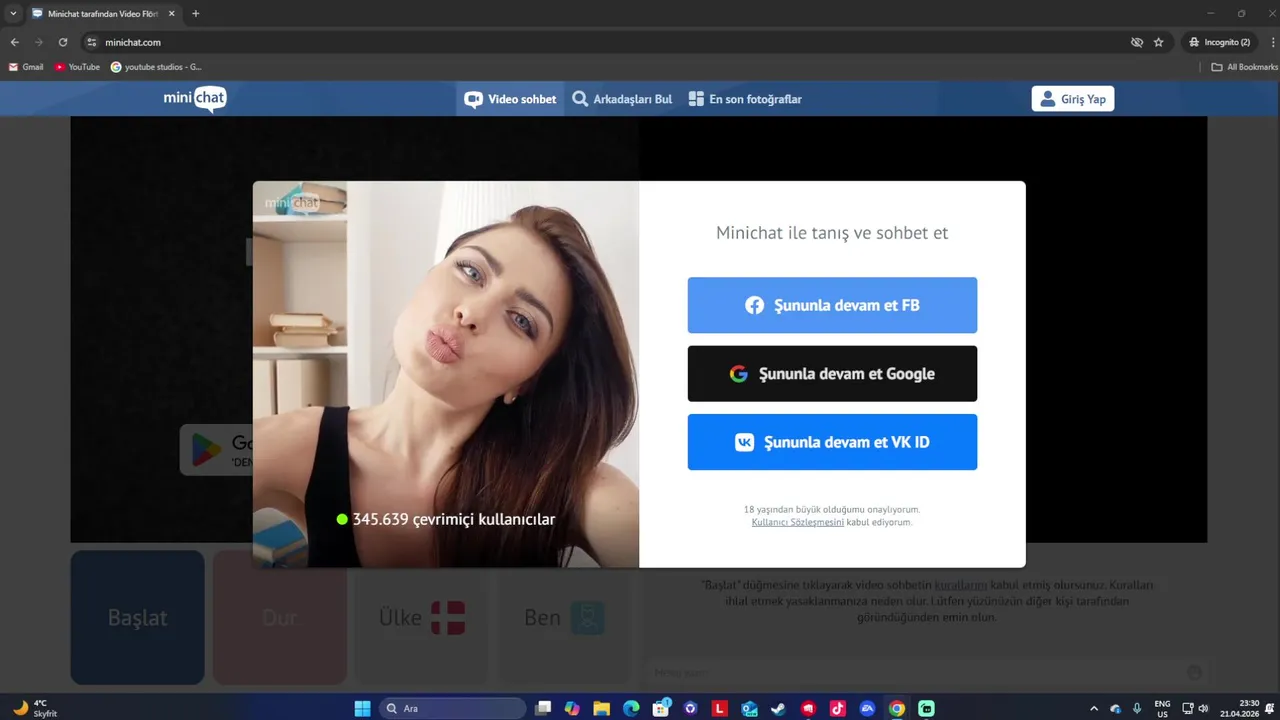Open a new browser tab

(195, 14)
